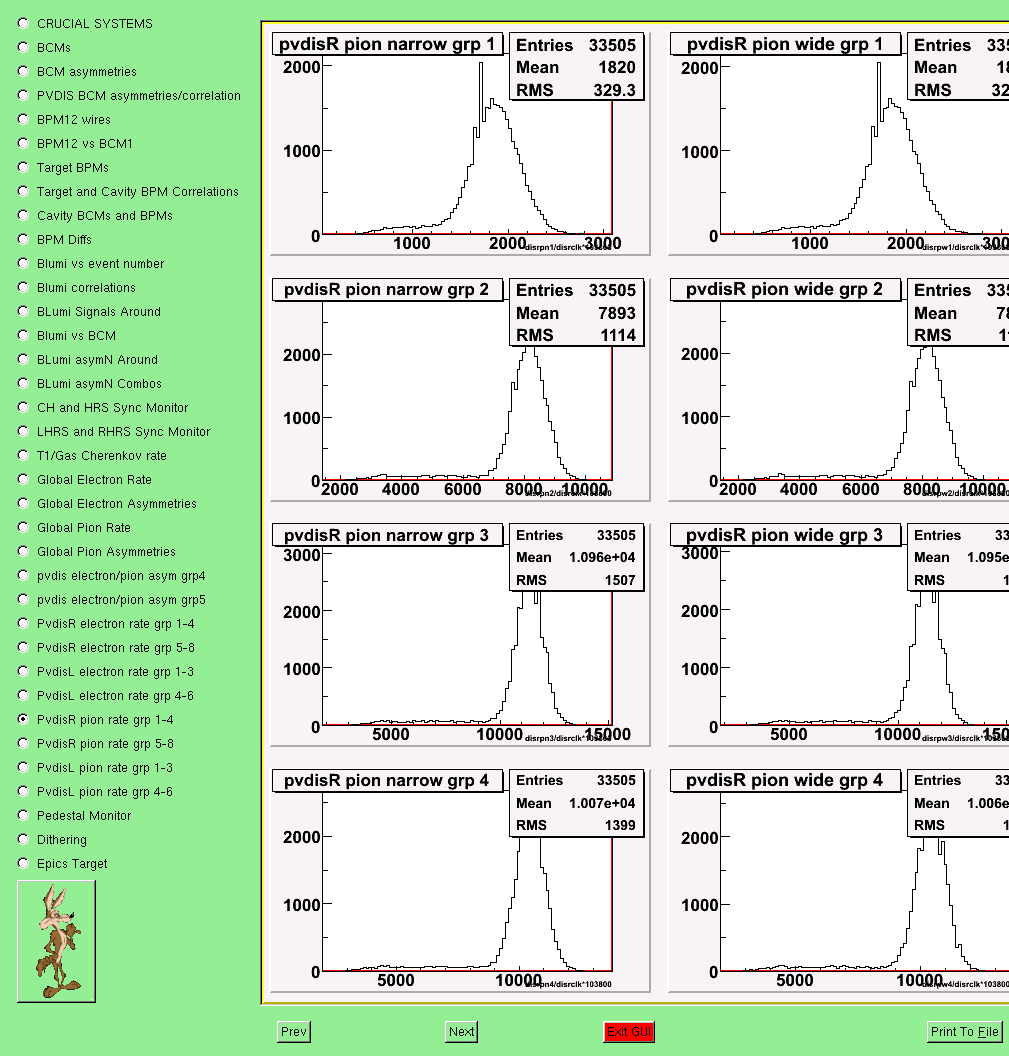Switch to PvdisR pion rate grp 5-8
Viewport: 1009px width, 1056px height.
tap(24, 744)
